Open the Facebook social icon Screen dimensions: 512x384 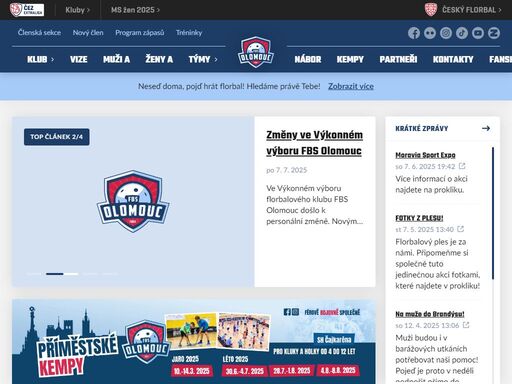pyautogui.click(x=414, y=33)
